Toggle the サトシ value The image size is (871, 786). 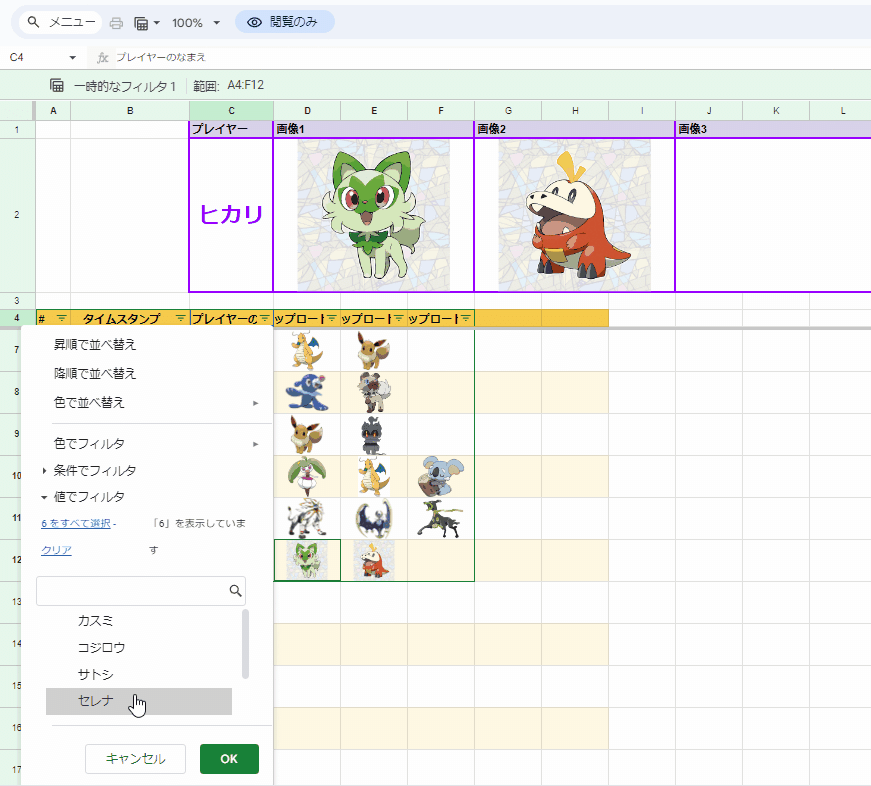pos(139,674)
